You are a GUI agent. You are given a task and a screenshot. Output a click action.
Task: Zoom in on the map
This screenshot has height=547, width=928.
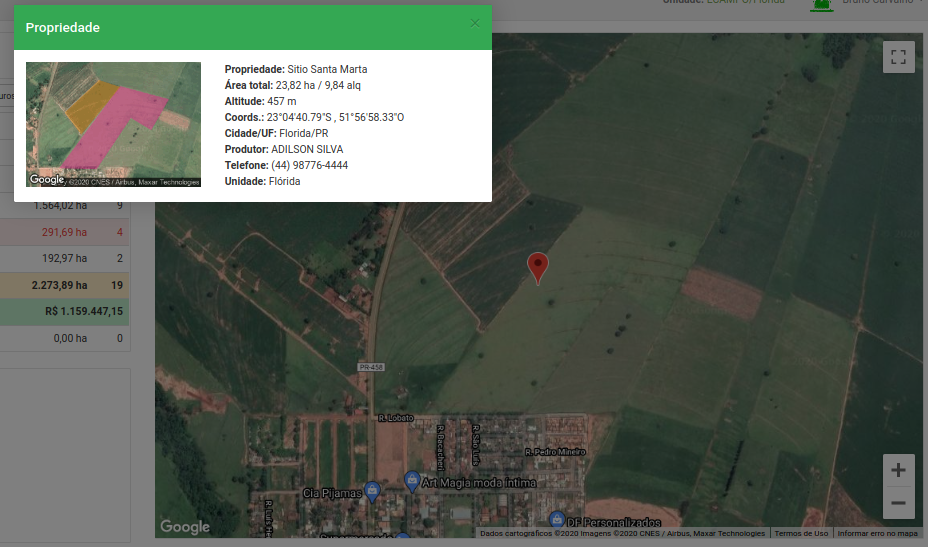point(898,470)
